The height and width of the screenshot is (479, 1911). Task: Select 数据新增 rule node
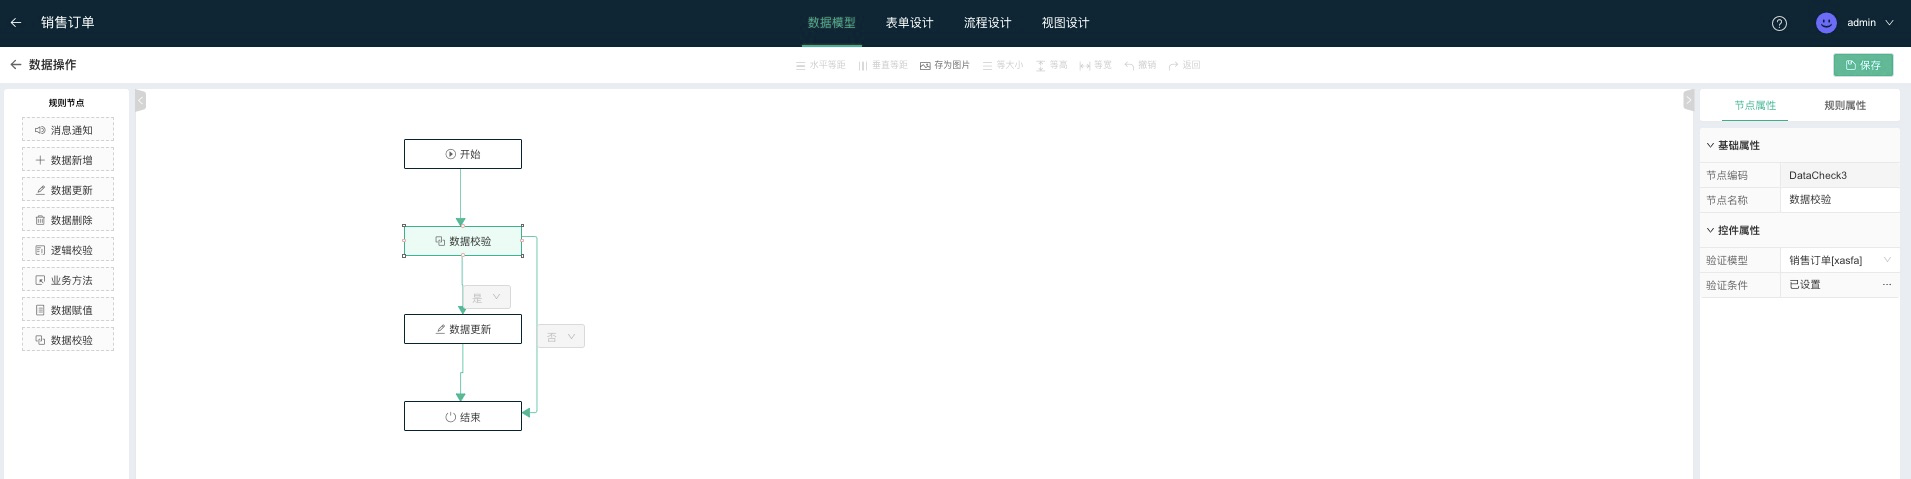[x=68, y=160]
